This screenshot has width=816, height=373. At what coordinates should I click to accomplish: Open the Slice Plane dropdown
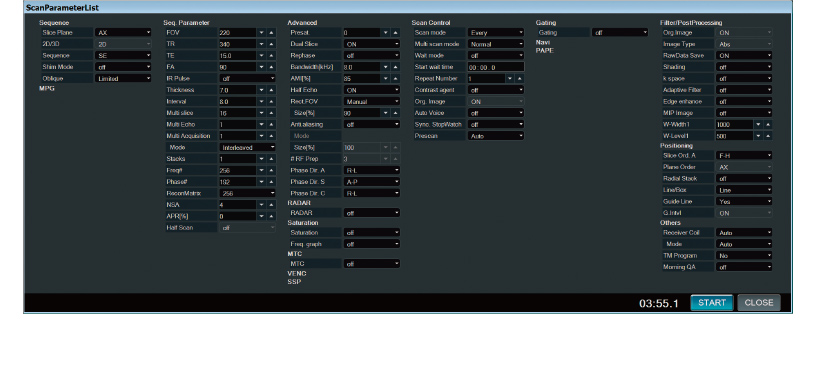coord(123,32)
